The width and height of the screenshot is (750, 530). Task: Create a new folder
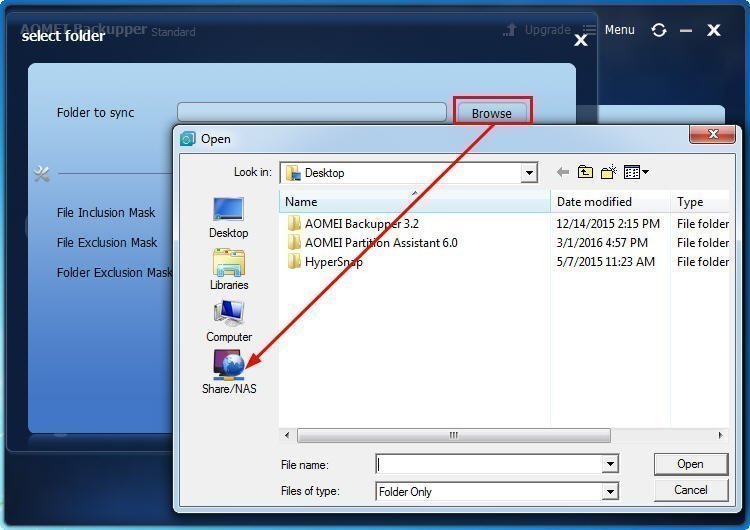point(608,172)
